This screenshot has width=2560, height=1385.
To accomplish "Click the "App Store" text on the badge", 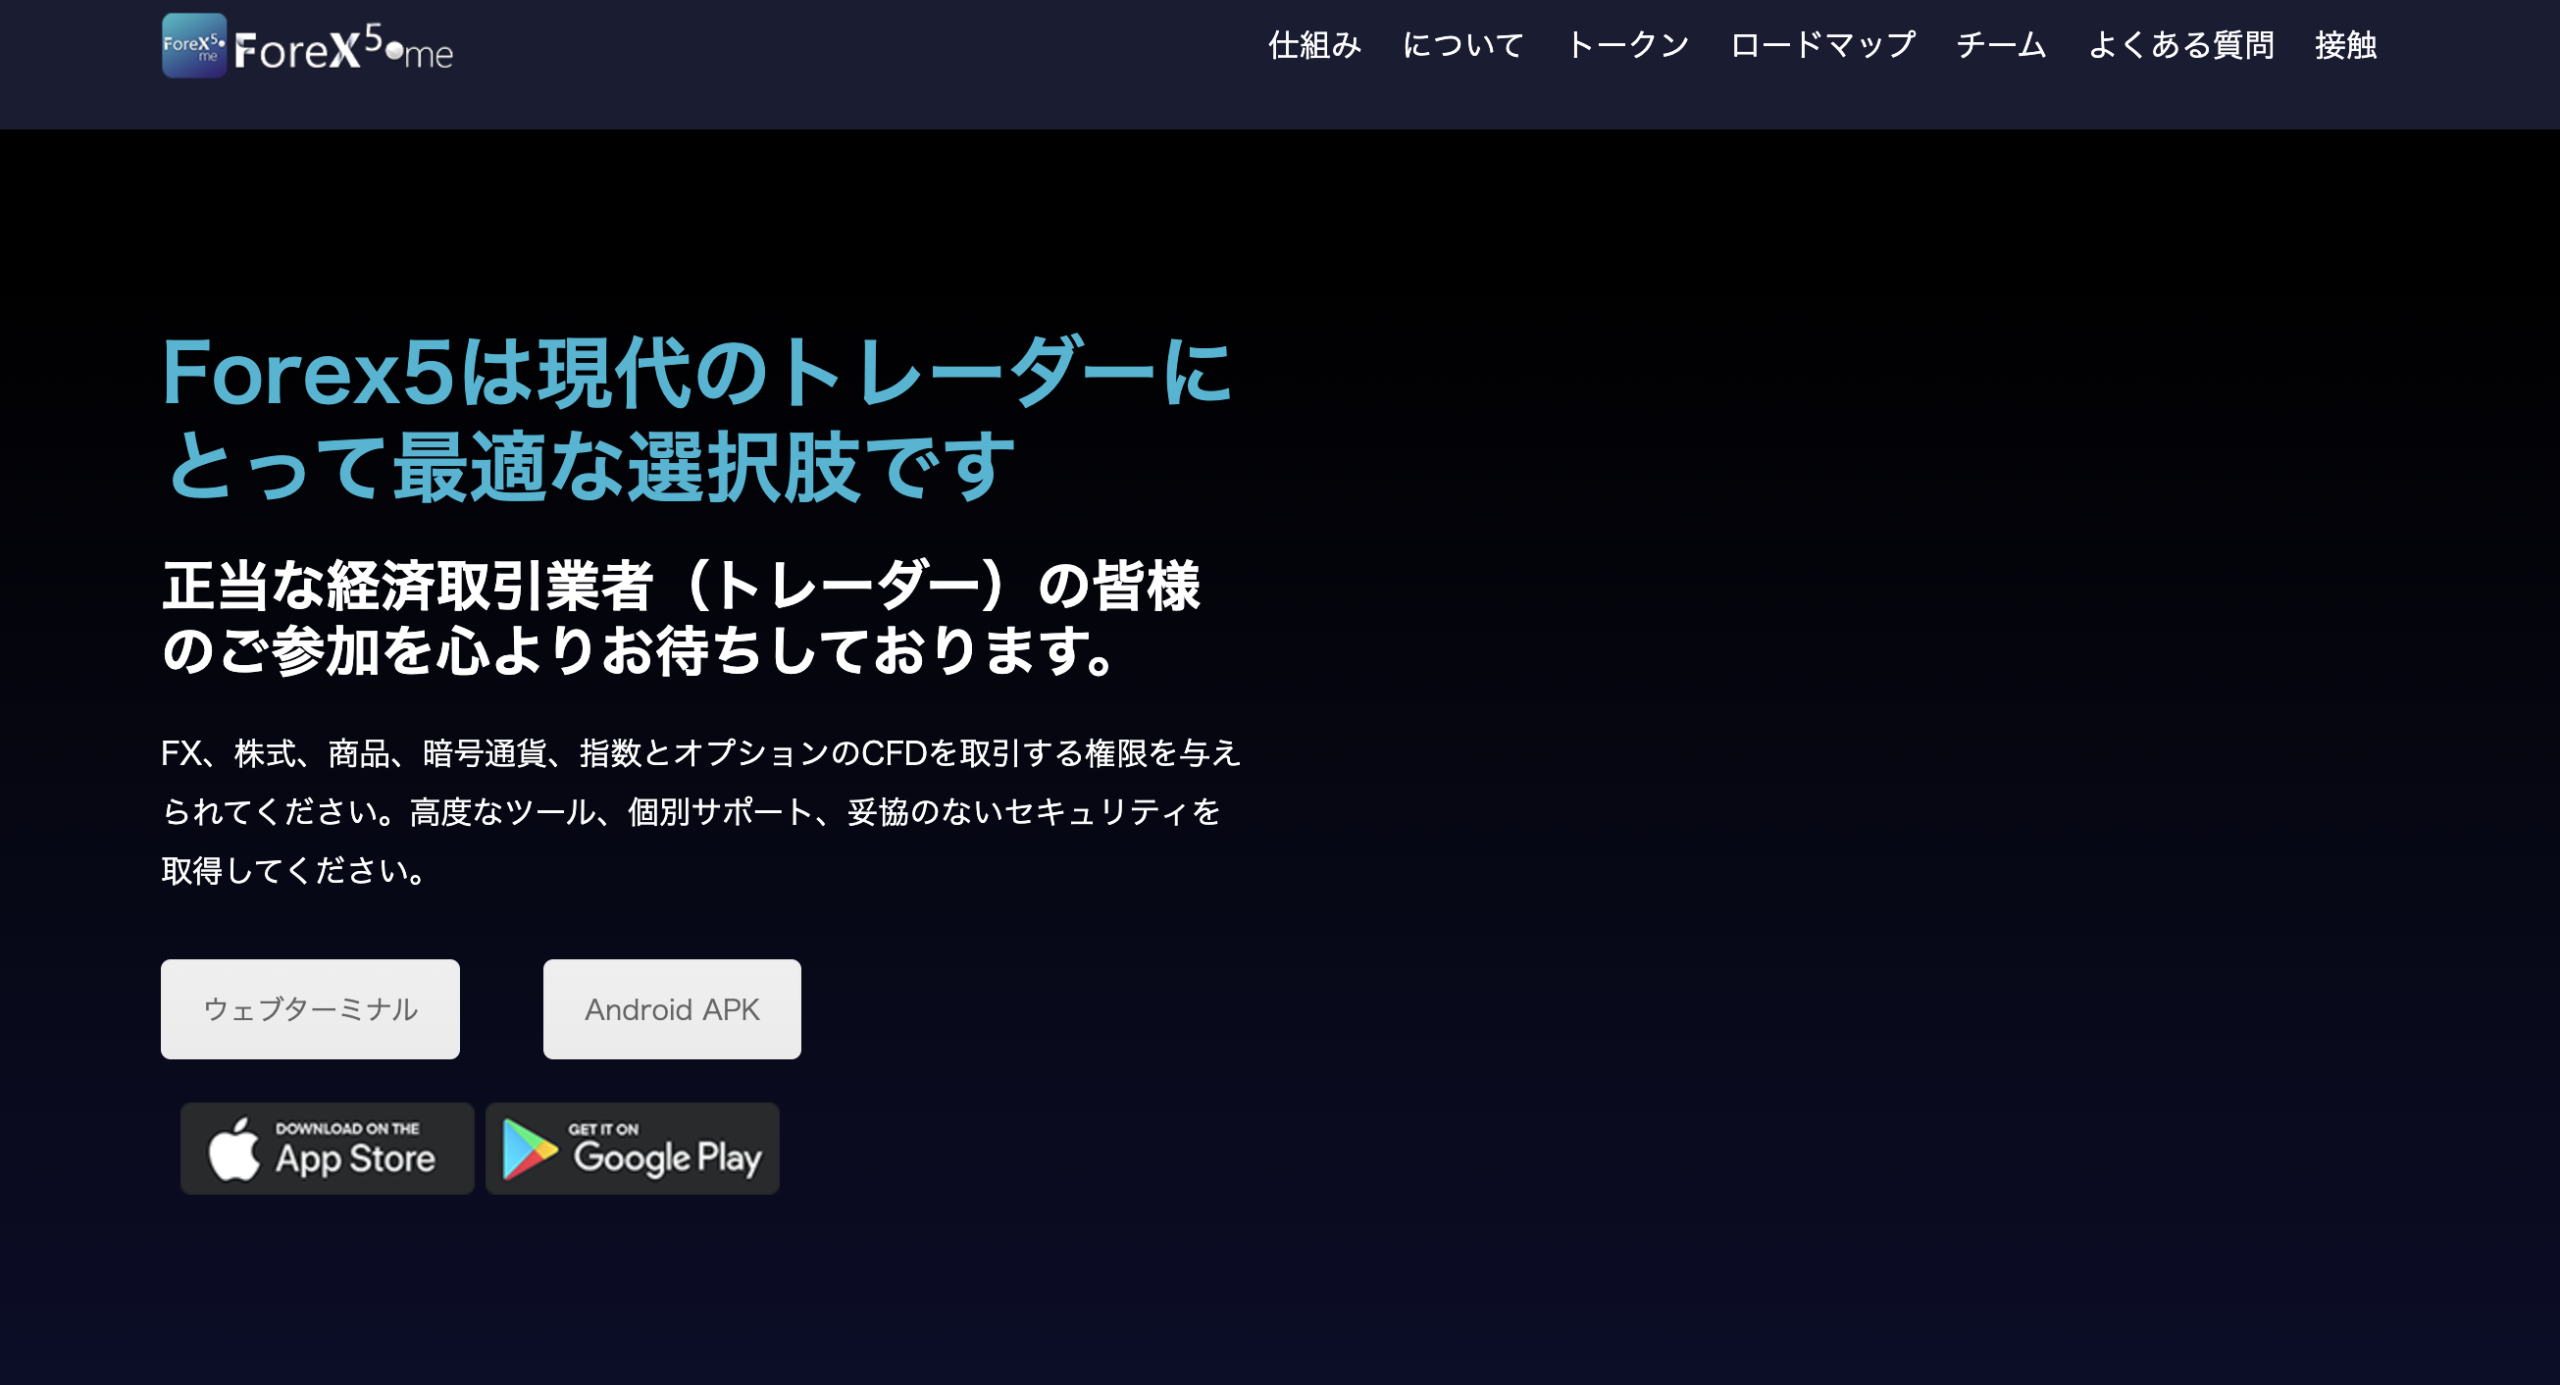I will (355, 1159).
